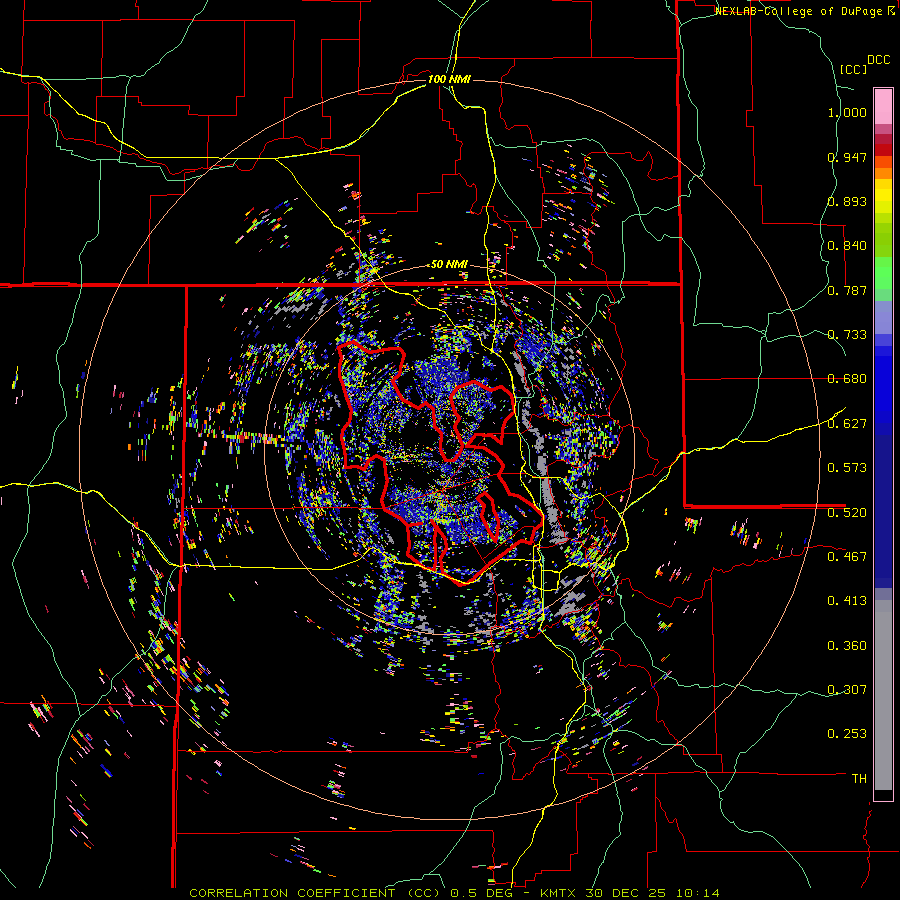Click the 0.627 value on the scale
Screen dimensions: 900x900
pos(847,424)
